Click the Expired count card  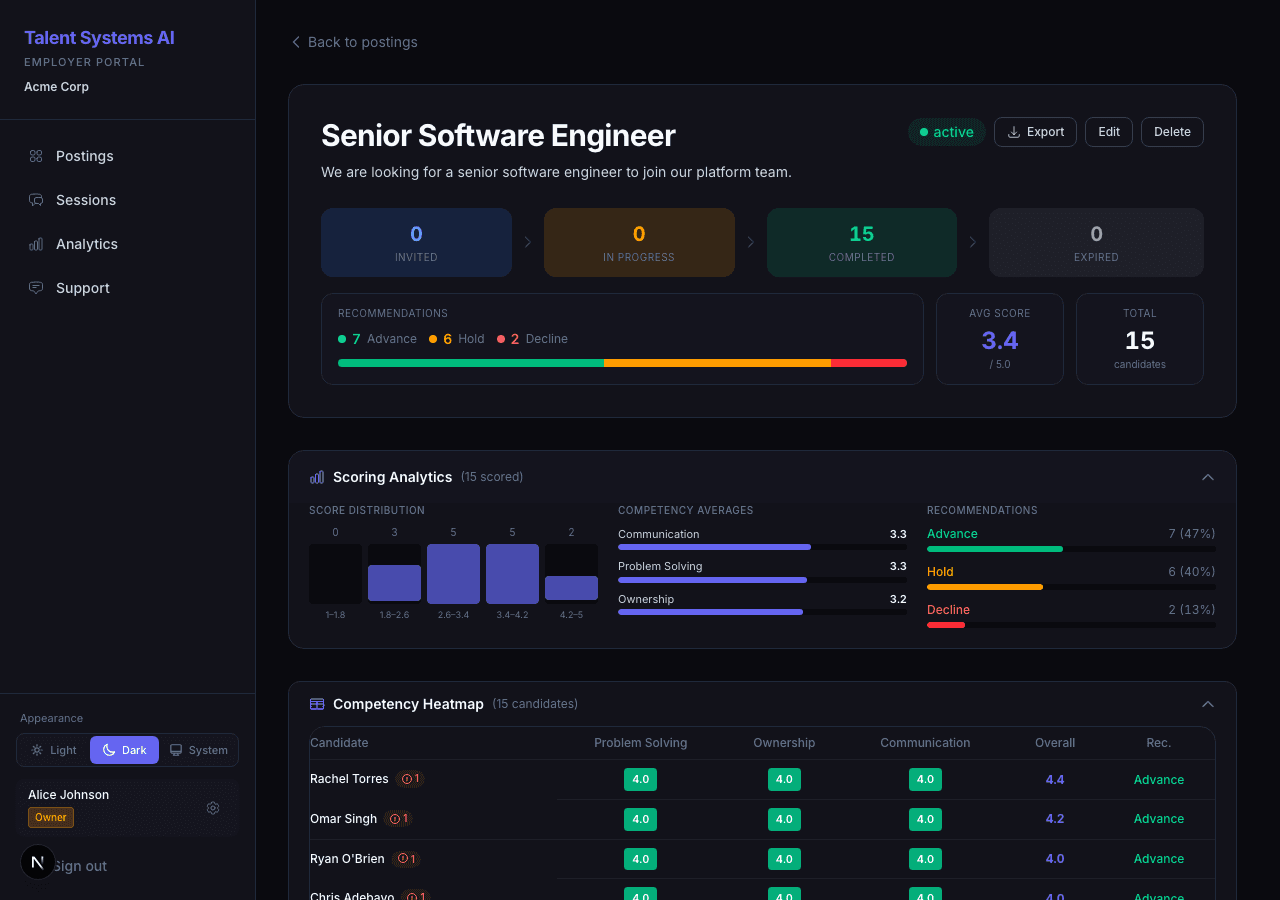click(x=1096, y=242)
